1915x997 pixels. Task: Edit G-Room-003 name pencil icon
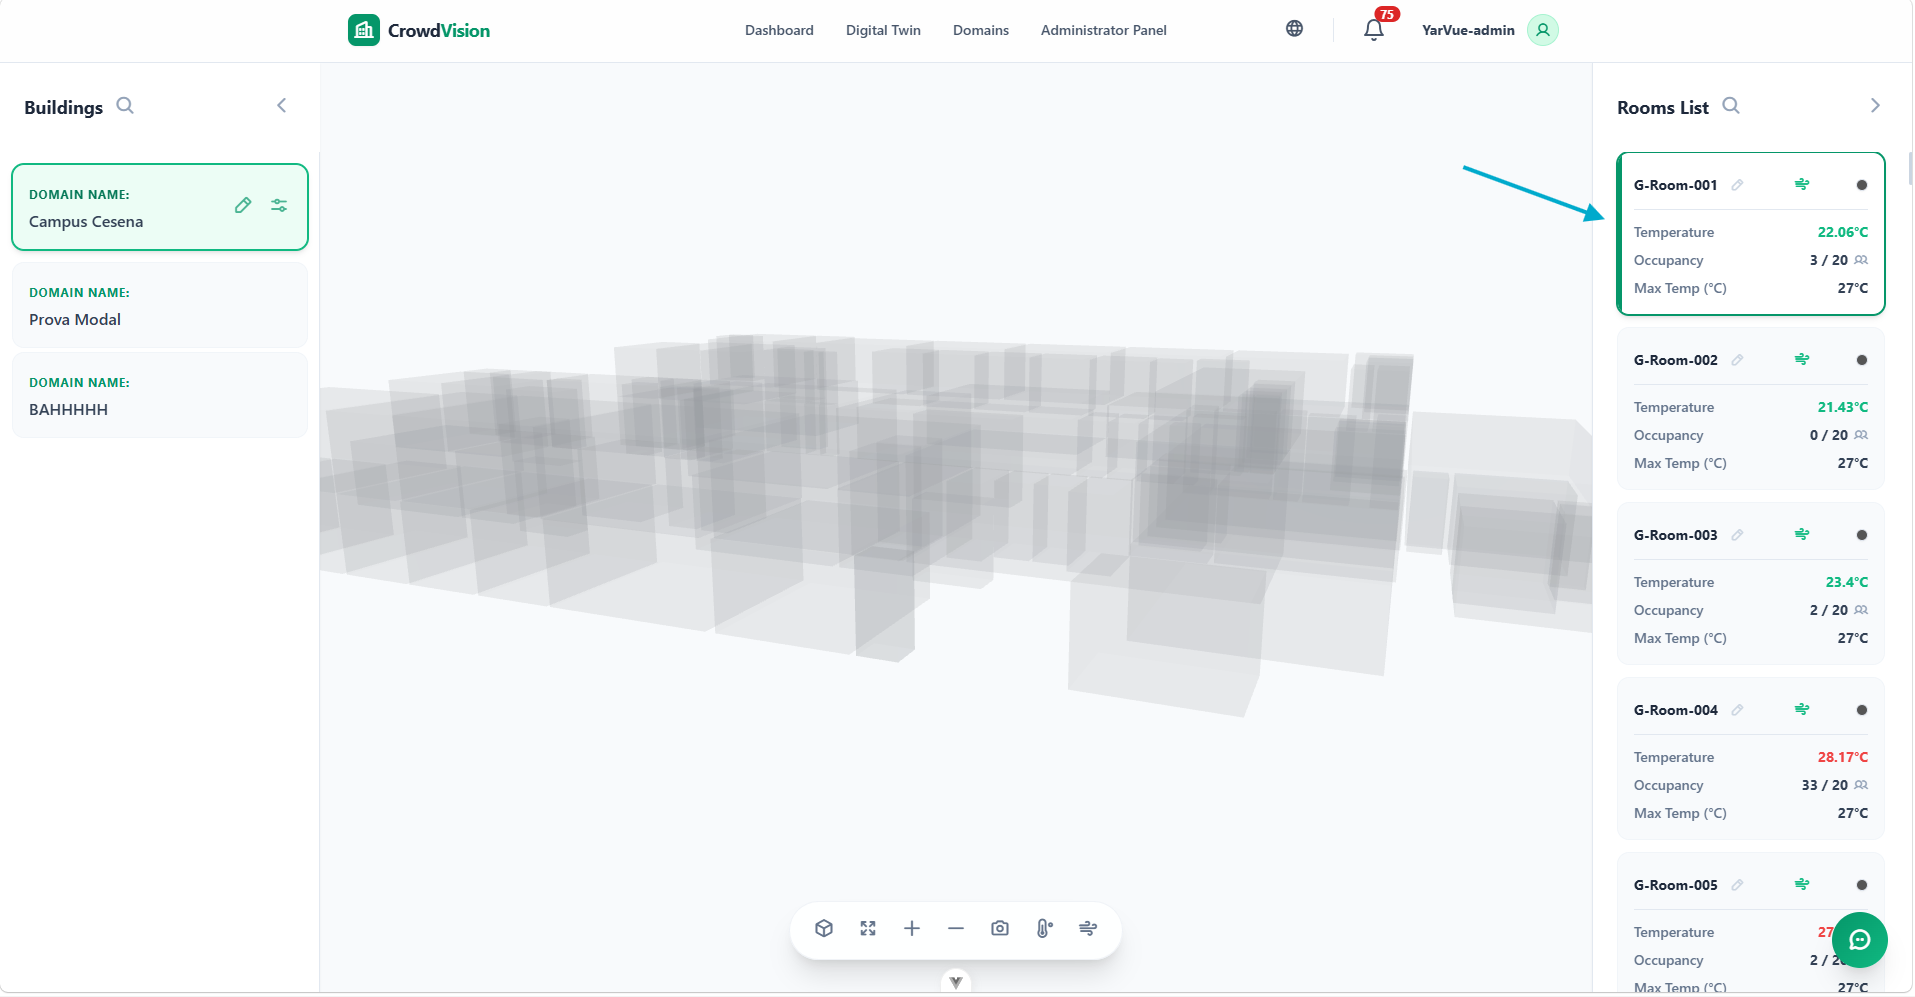(1738, 535)
